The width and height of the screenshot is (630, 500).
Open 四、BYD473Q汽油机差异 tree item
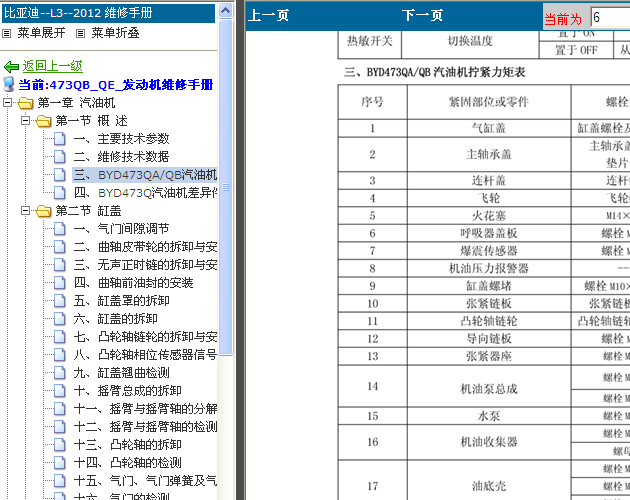(x=145, y=193)
